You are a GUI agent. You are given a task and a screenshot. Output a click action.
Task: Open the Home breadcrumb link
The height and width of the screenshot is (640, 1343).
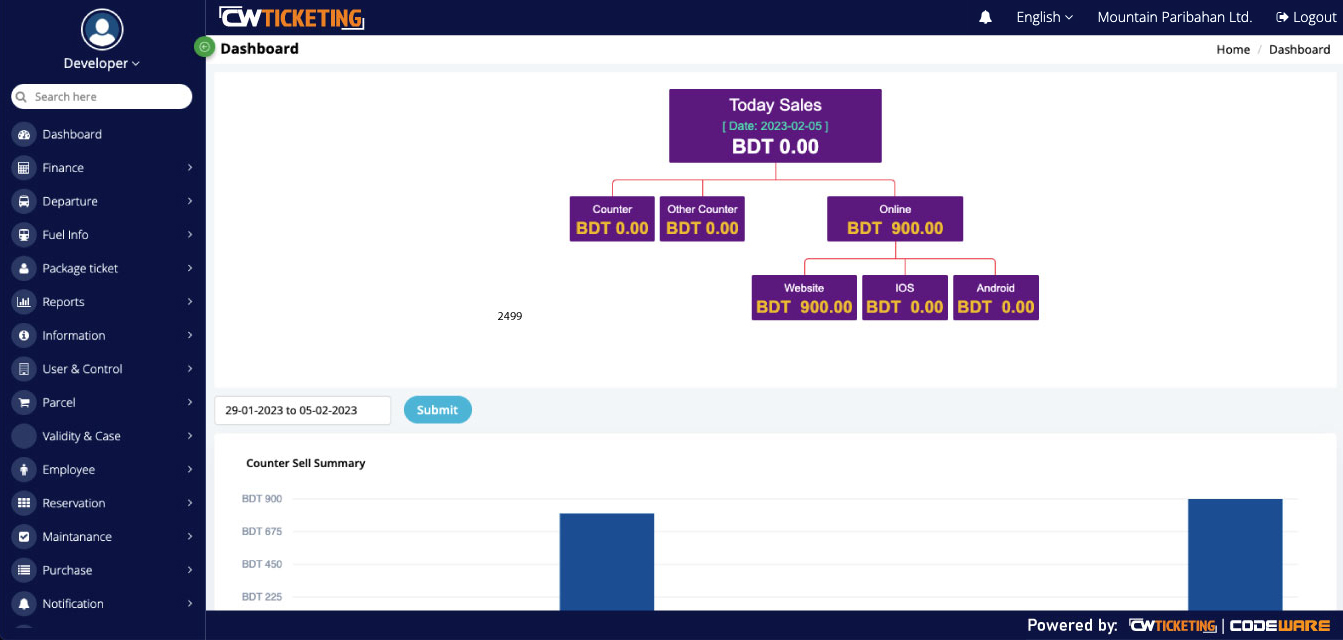pyautogui.click(x=1232, y=49)
